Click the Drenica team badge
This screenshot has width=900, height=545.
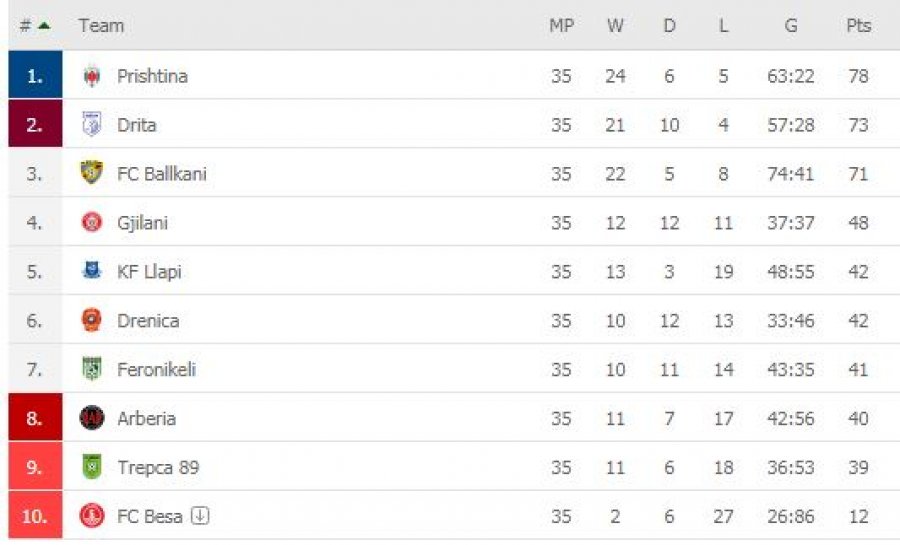click(92, 320)
